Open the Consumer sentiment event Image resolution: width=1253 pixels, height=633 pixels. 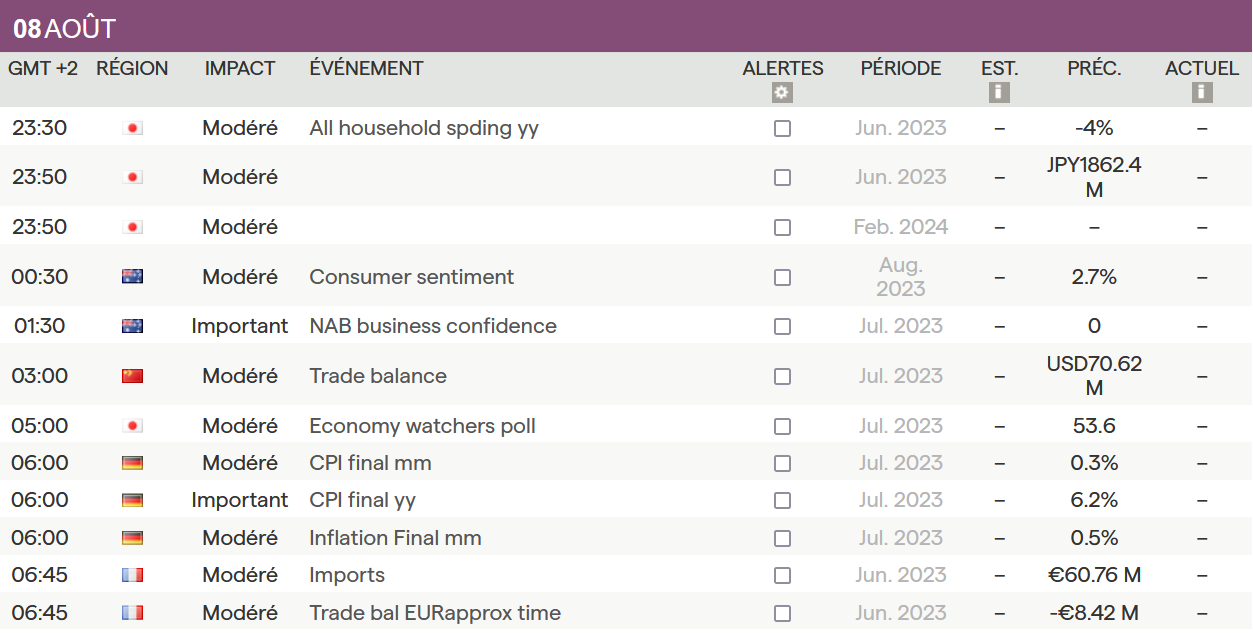(x=411, y=277)
